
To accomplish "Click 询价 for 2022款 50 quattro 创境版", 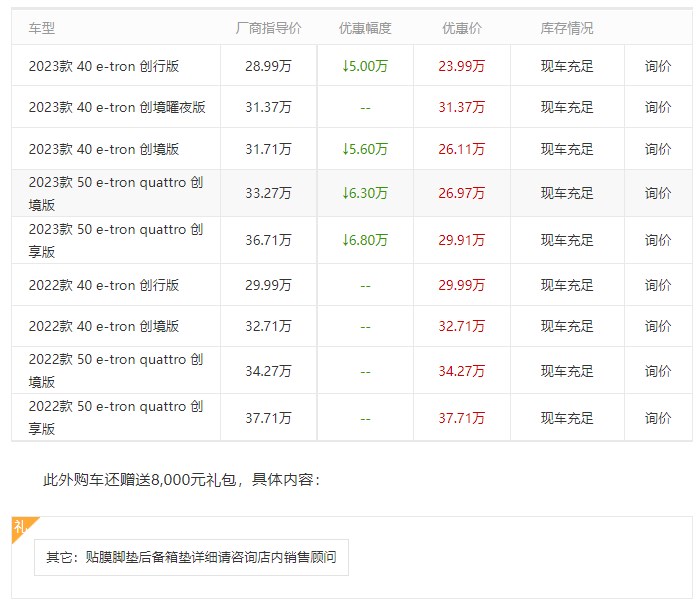I will click(658, 371).
